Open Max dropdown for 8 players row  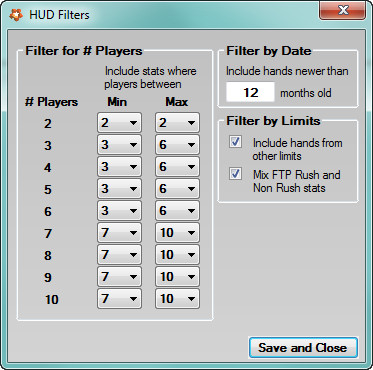[x=177, y=255]
